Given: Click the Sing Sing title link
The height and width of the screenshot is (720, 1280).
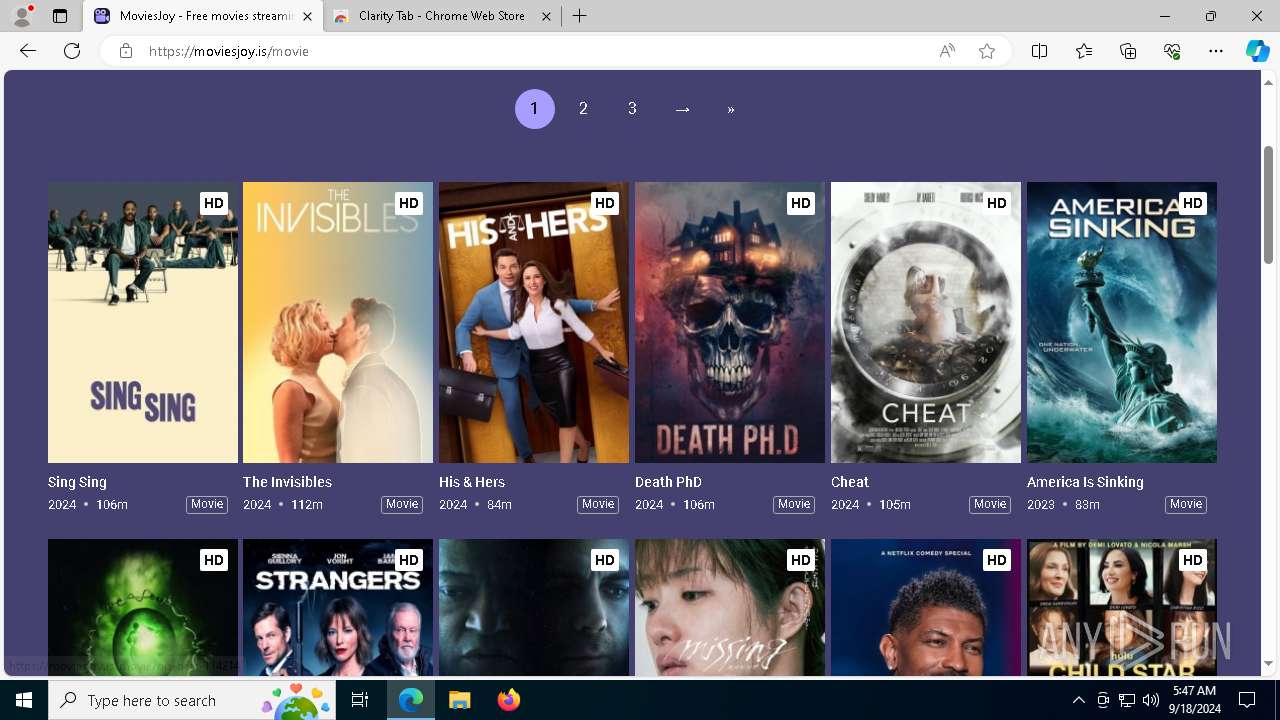Looking at the screenshot, I should click(77, 482).
